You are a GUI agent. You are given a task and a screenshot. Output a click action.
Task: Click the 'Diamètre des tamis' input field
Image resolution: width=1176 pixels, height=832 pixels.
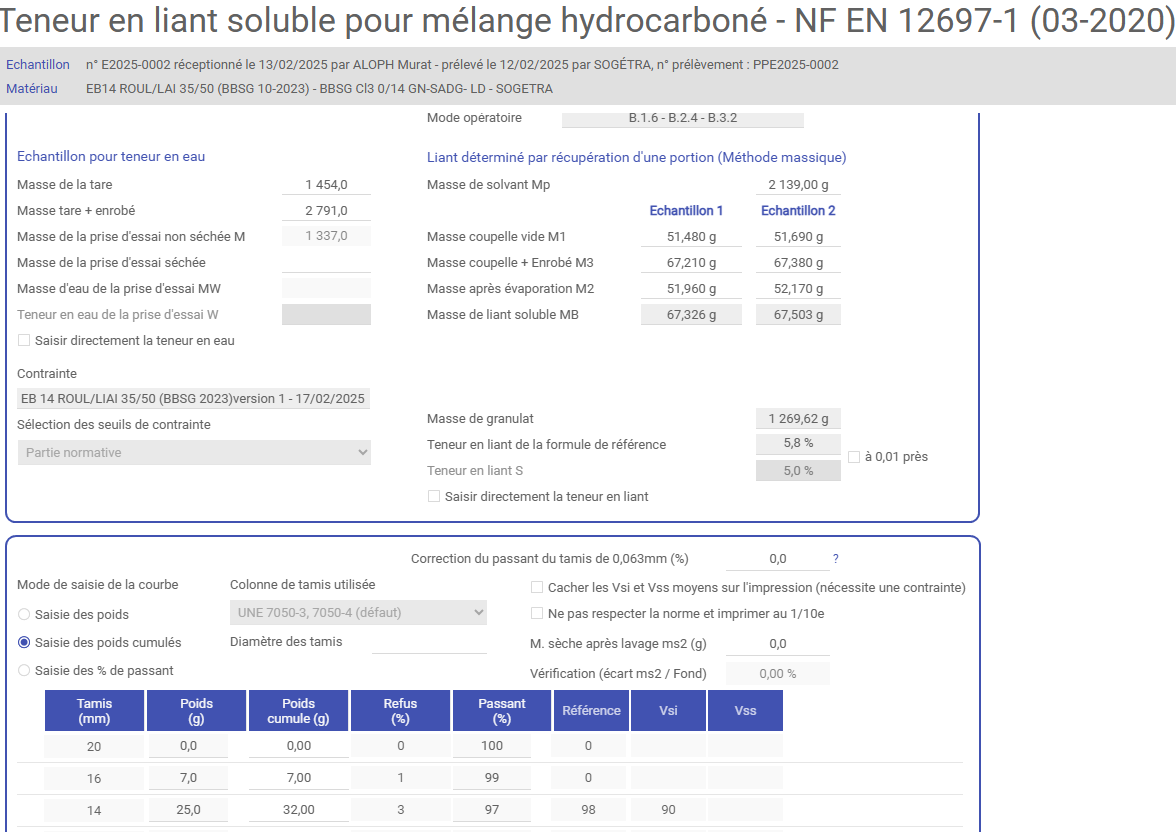[428, 642]
